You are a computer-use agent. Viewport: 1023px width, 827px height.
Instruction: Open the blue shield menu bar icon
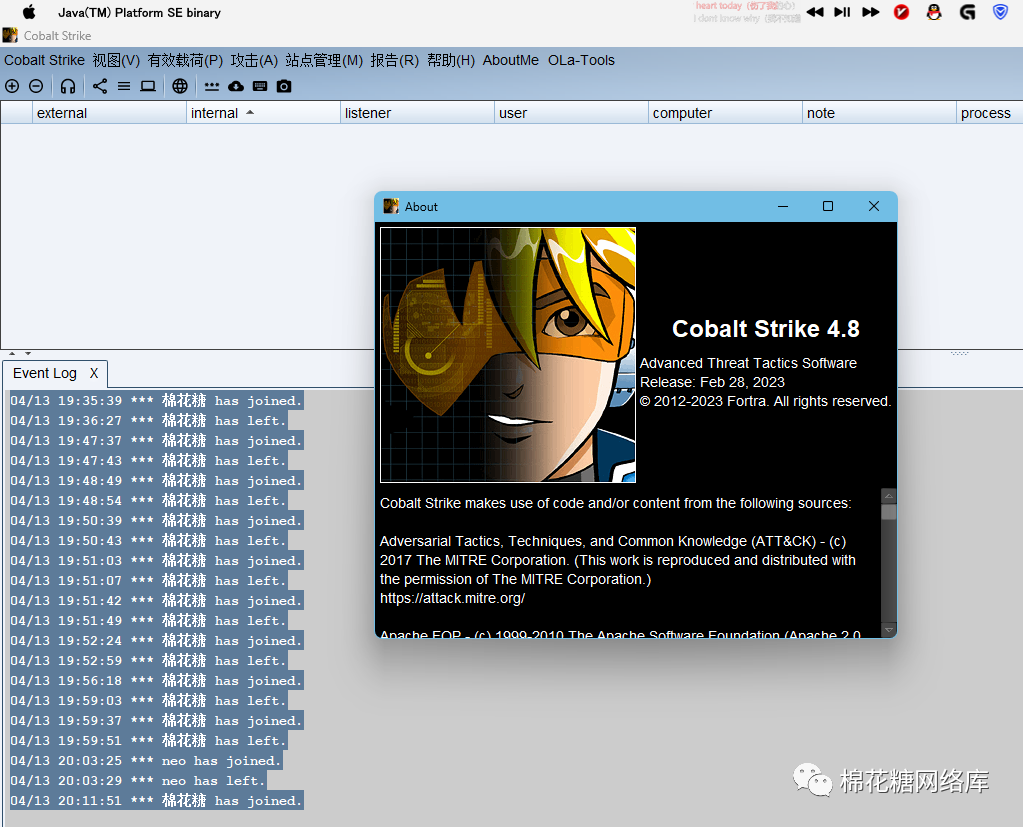click(1000, 12)
